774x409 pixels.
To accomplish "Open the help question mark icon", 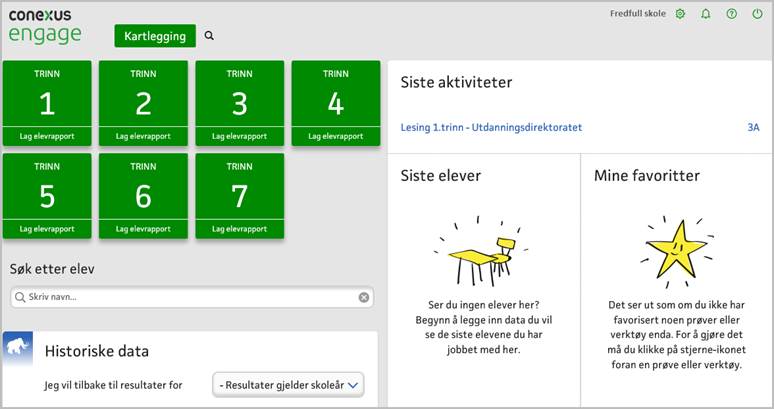I will pos(731,14).
